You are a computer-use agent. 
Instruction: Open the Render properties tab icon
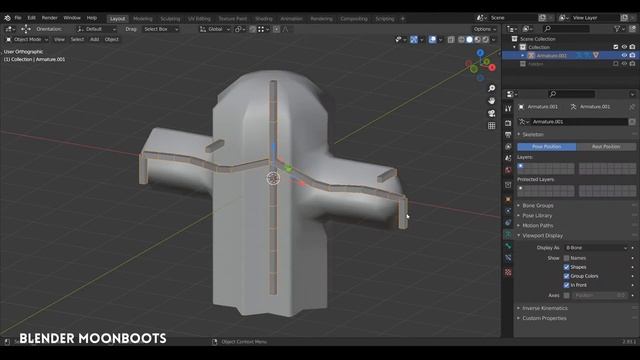click(508, 123)
